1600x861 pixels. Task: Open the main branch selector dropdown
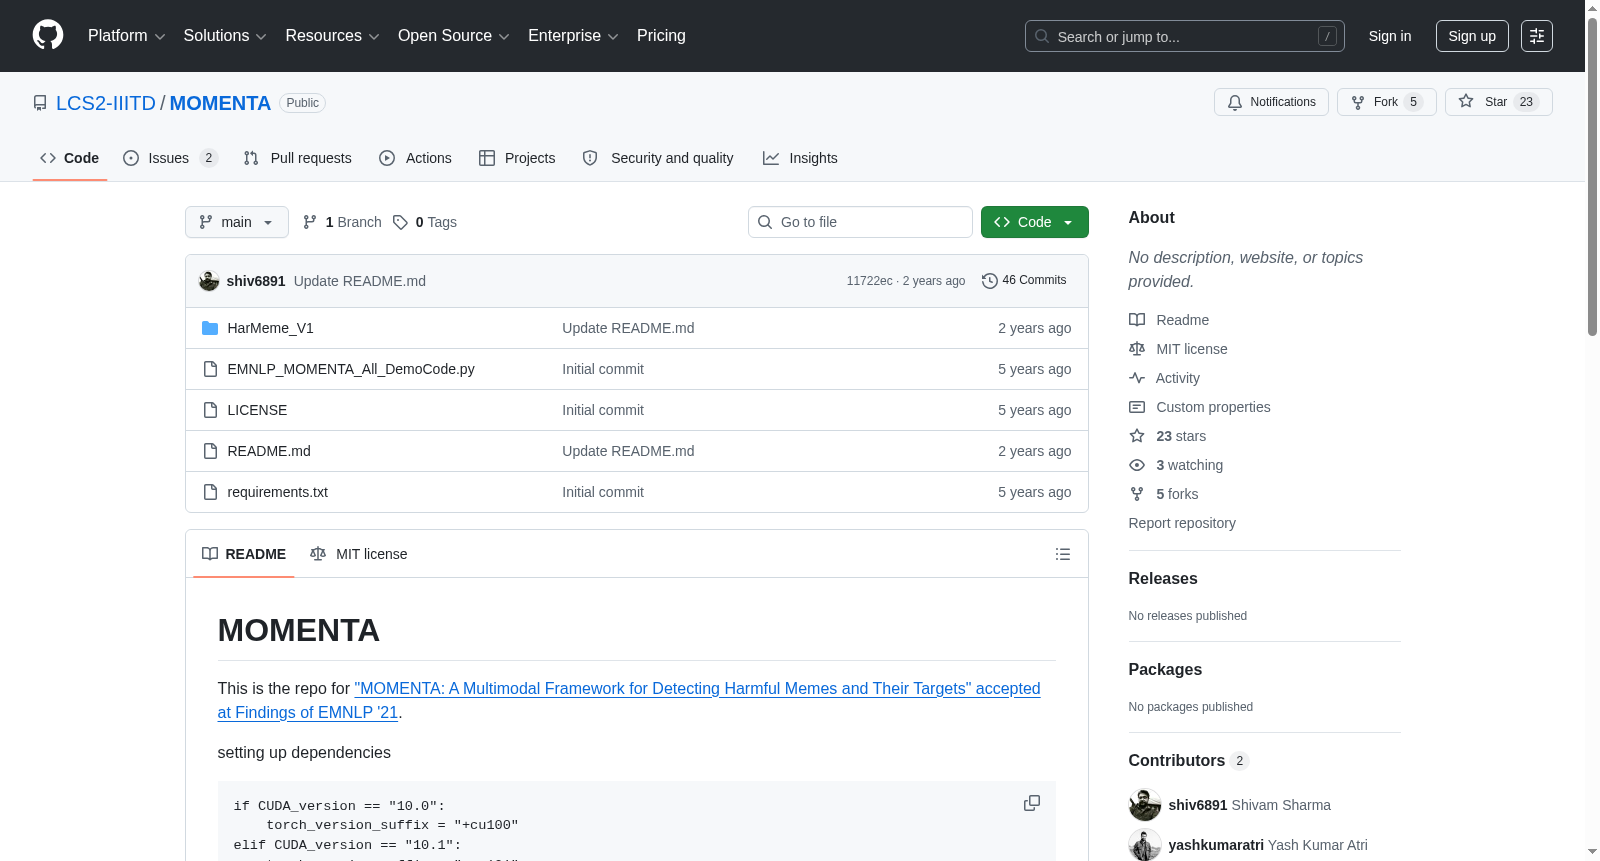coord(237,222)
